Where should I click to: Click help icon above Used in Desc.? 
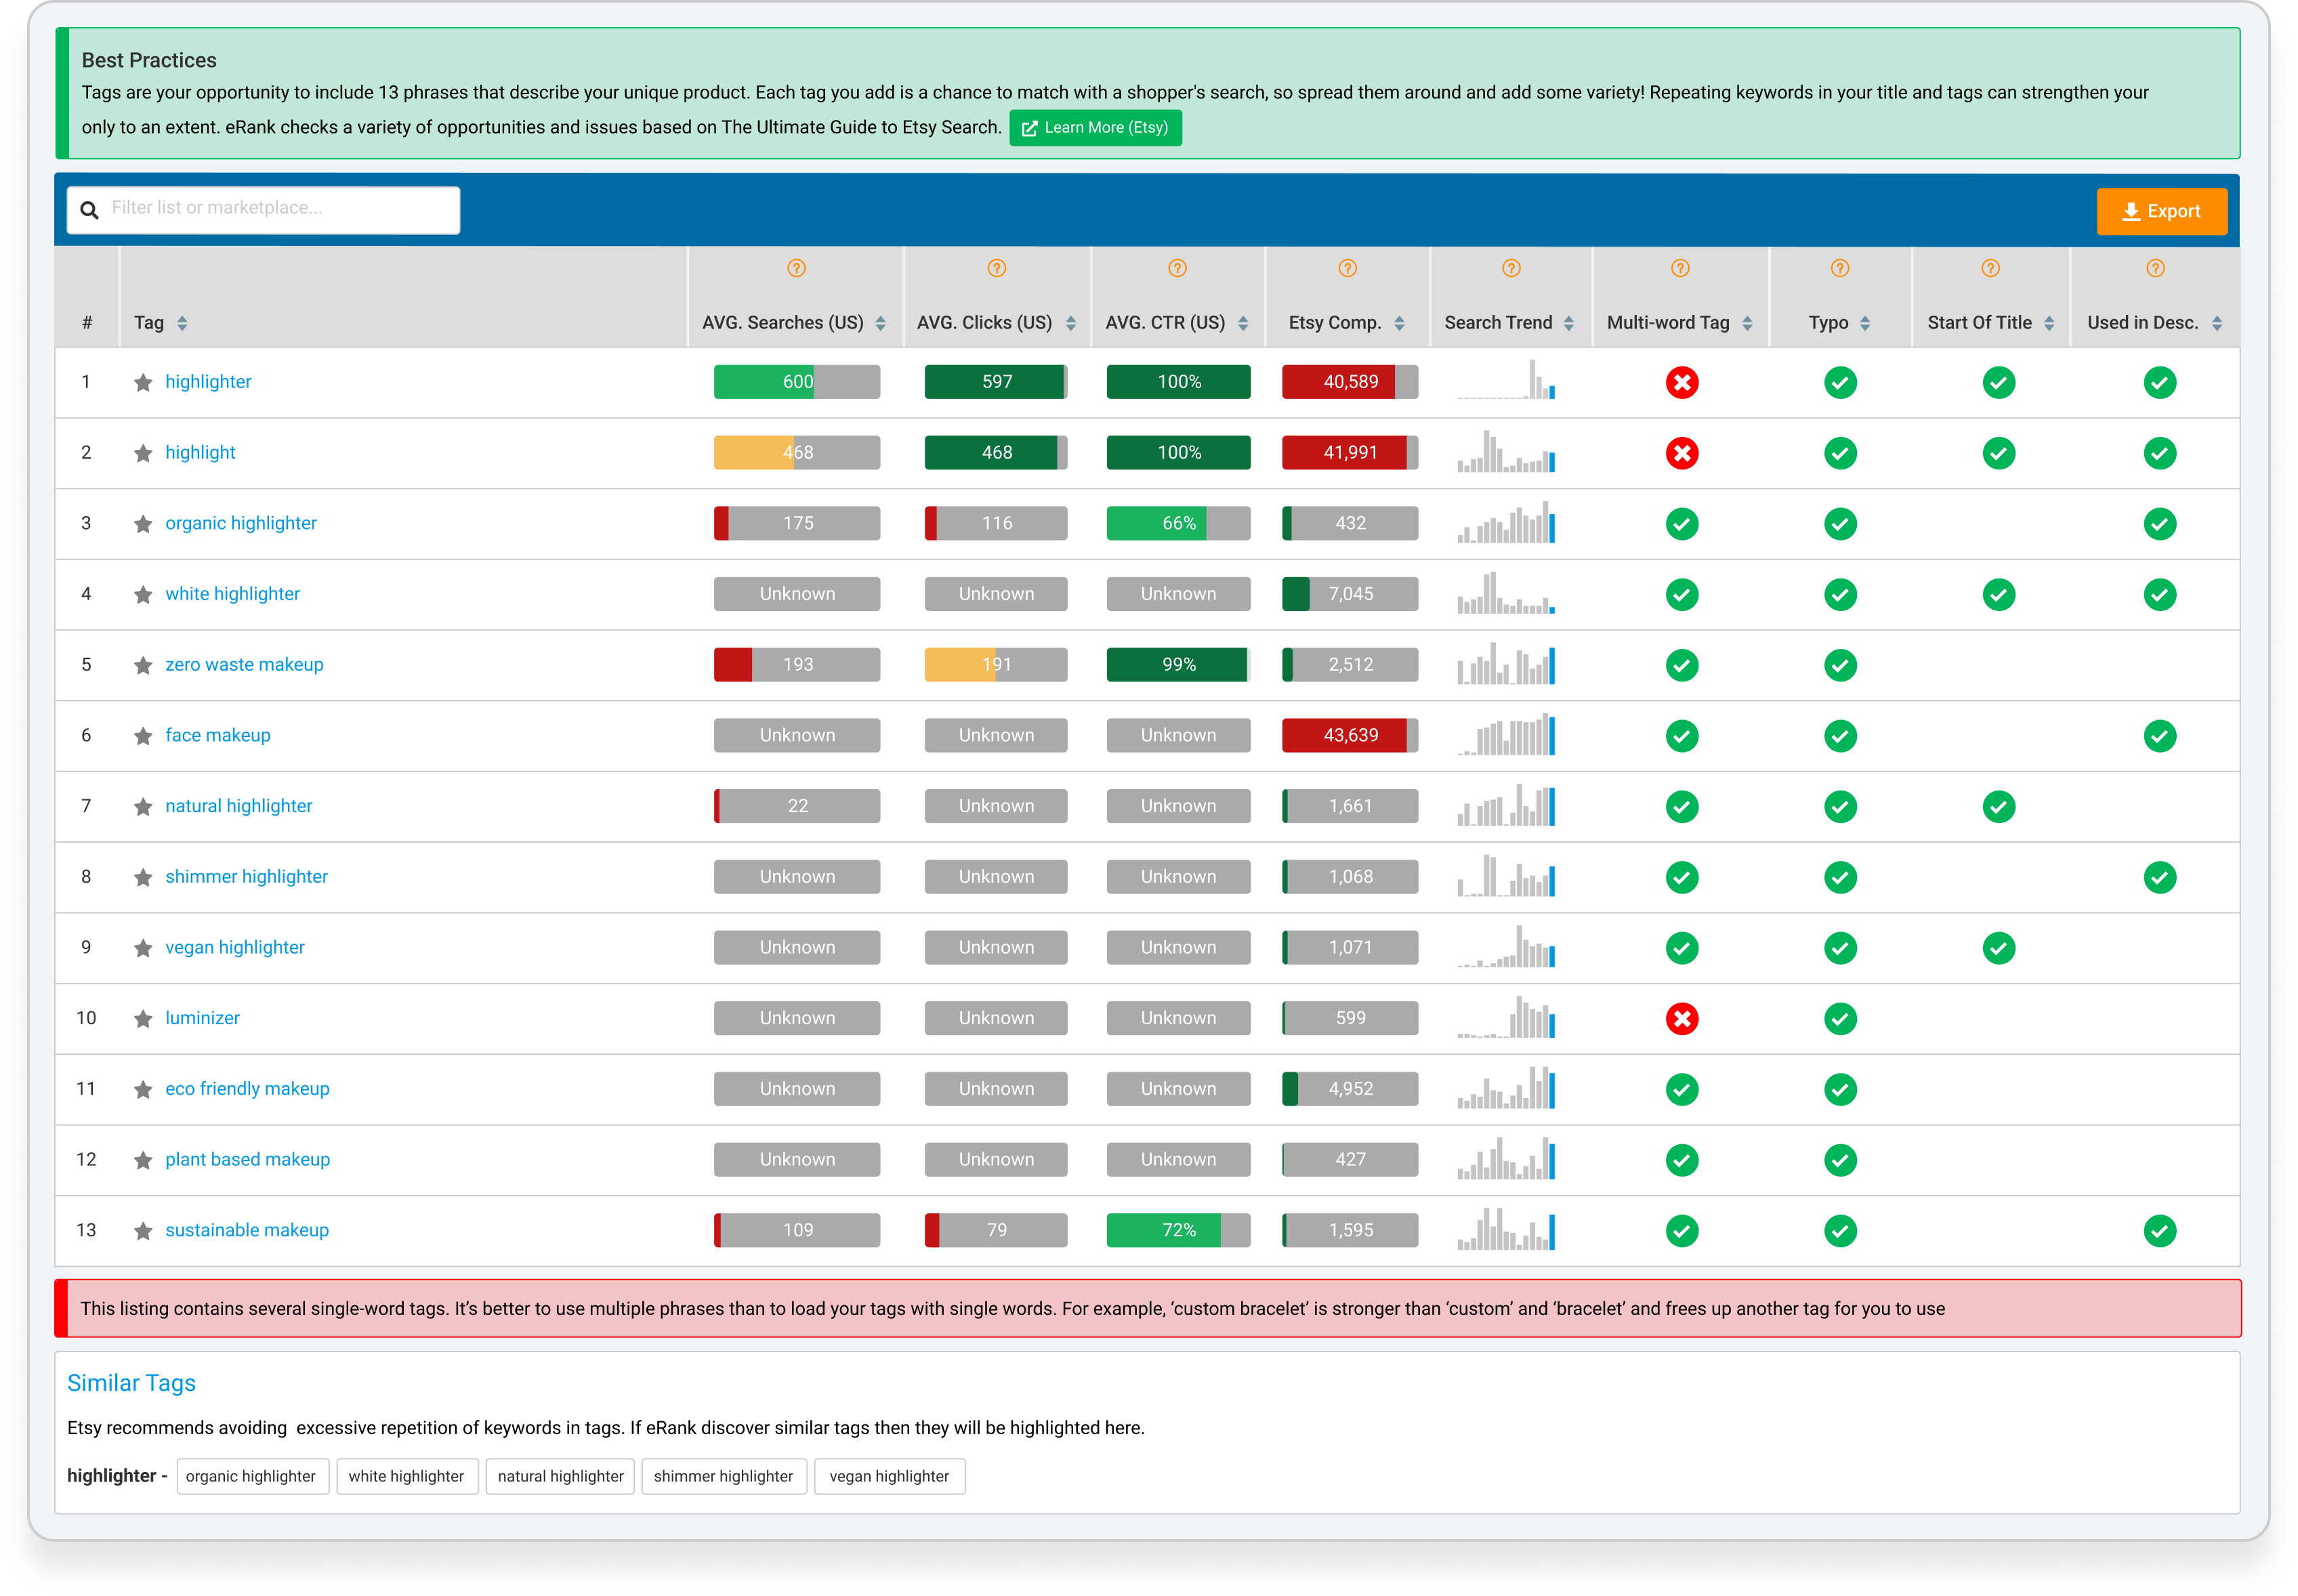point(2155,268)
